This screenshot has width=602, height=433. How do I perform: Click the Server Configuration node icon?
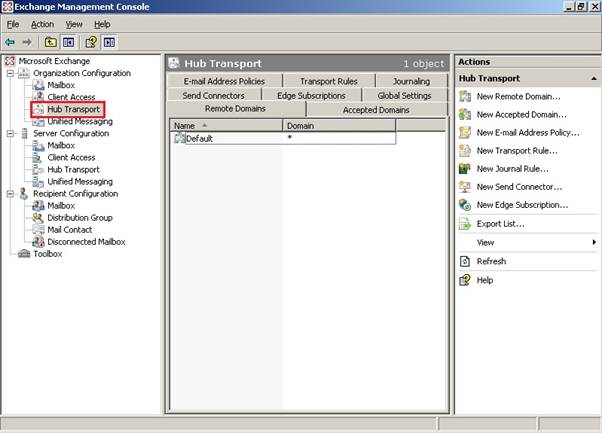(x=24, y=133)
